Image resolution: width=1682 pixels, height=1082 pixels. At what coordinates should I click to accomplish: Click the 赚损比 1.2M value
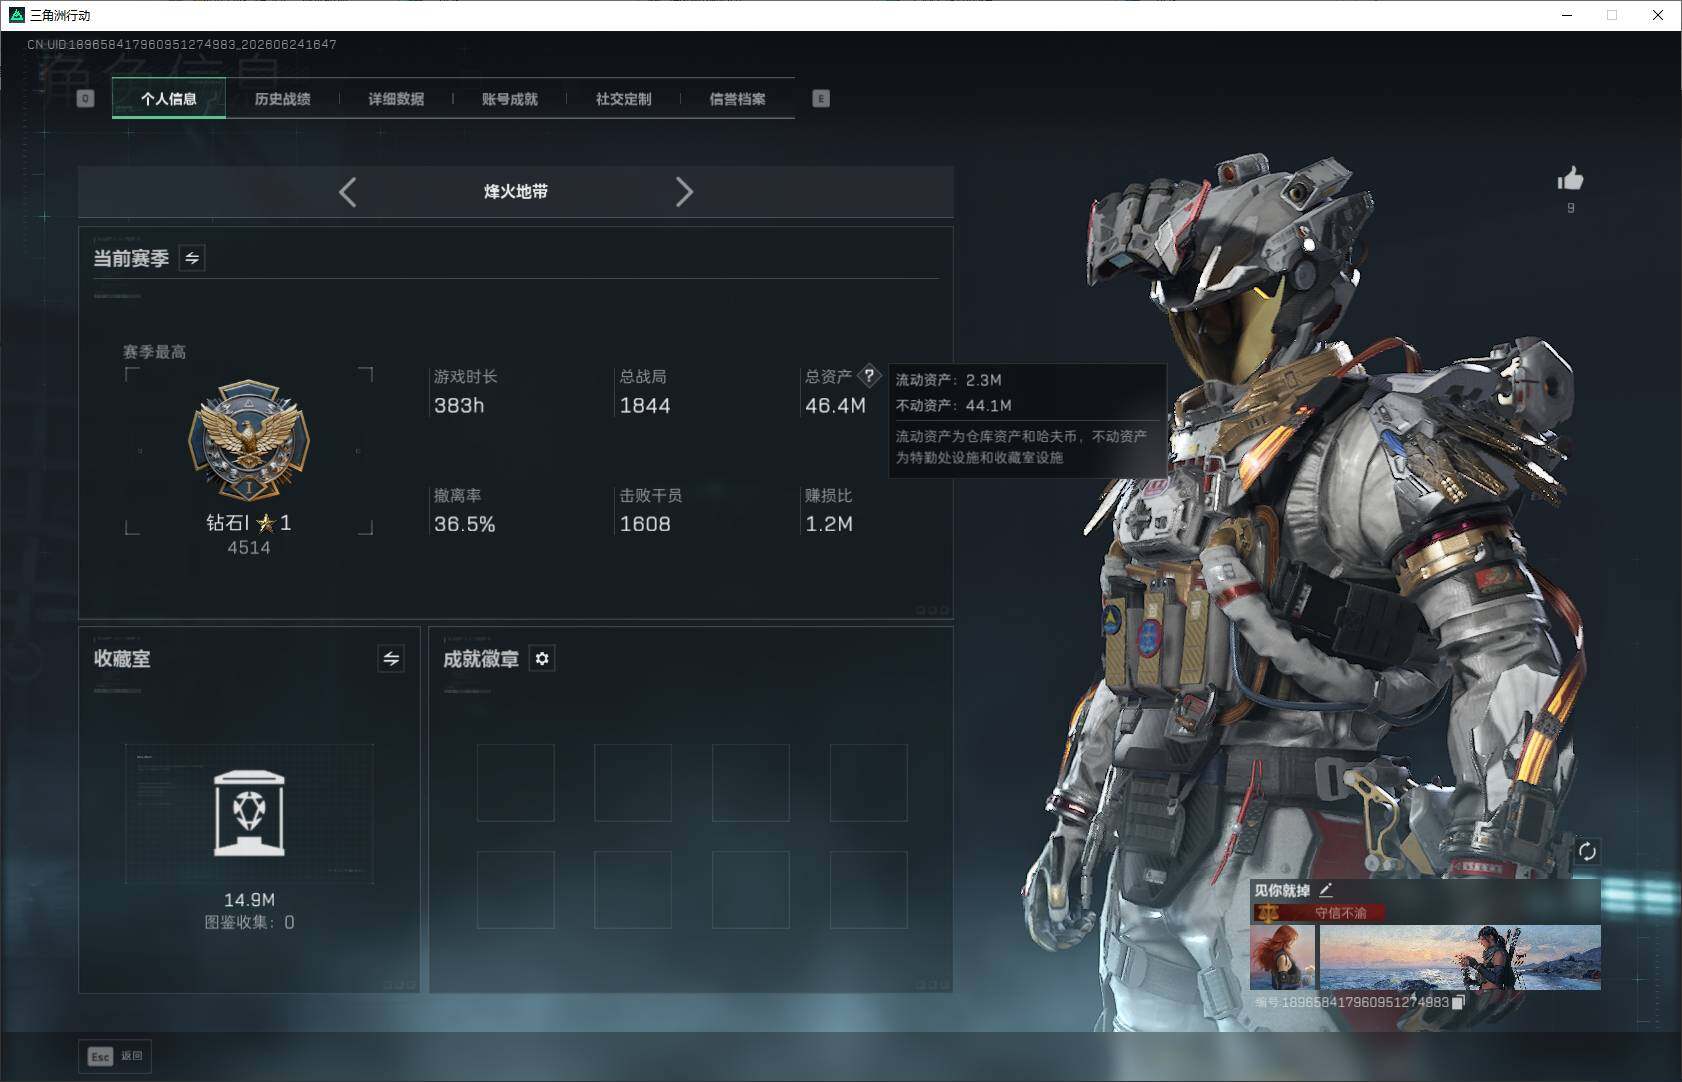pos(829,524)
